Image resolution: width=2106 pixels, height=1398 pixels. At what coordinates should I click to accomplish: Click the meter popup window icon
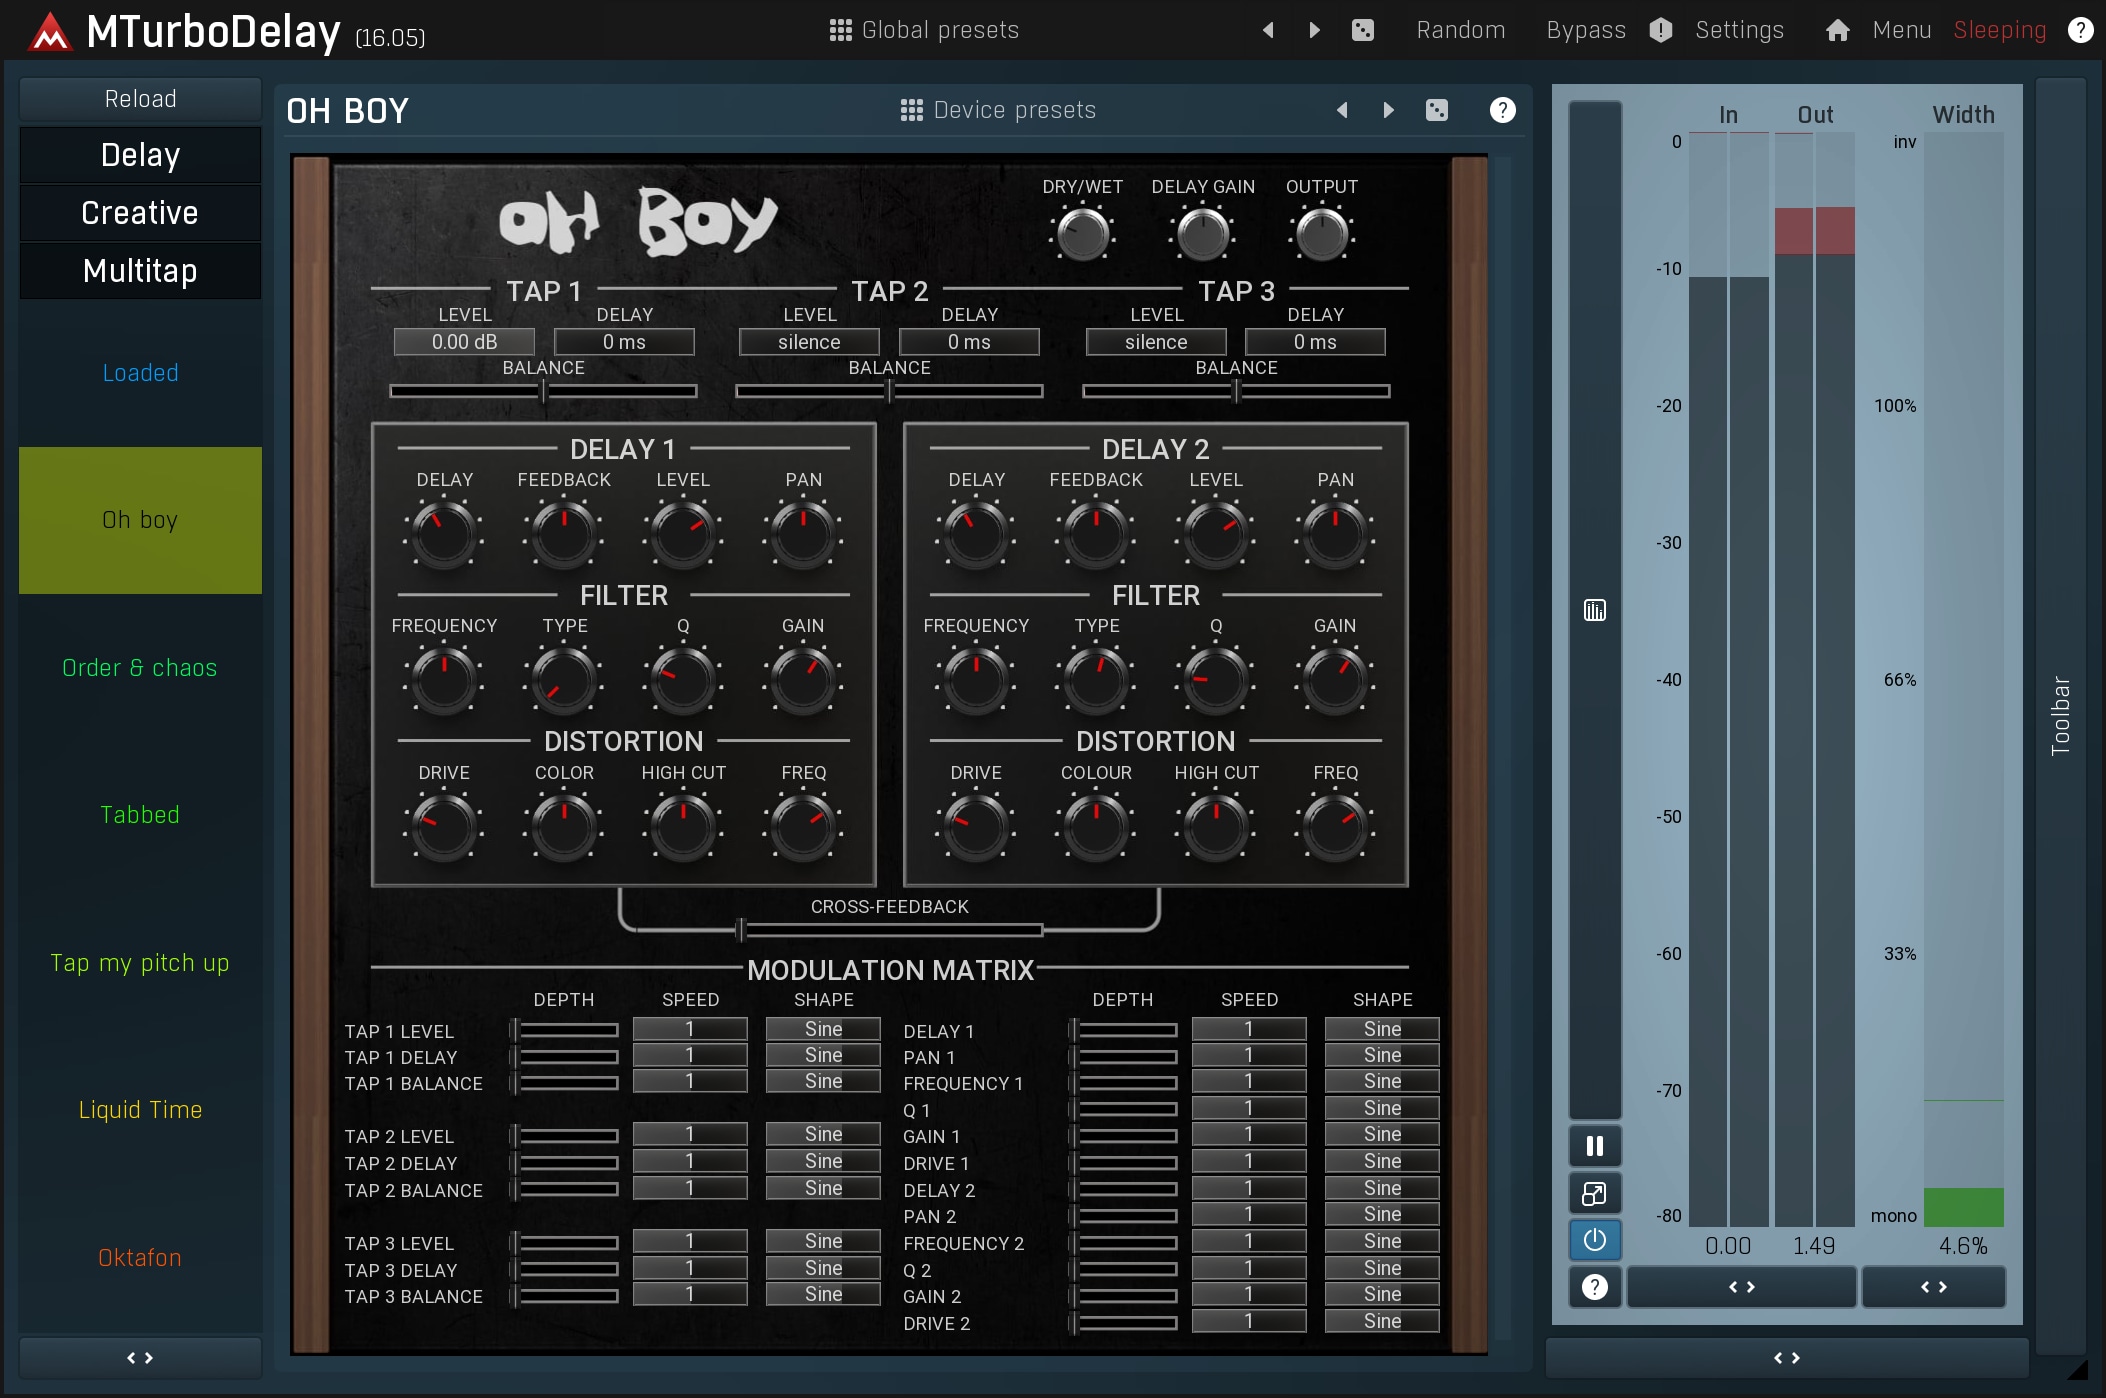[x=1595, y=1193]
